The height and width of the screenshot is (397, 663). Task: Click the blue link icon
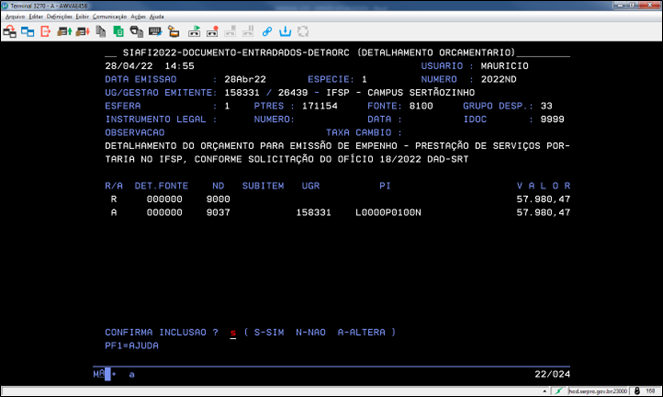[x=267, y=31]
